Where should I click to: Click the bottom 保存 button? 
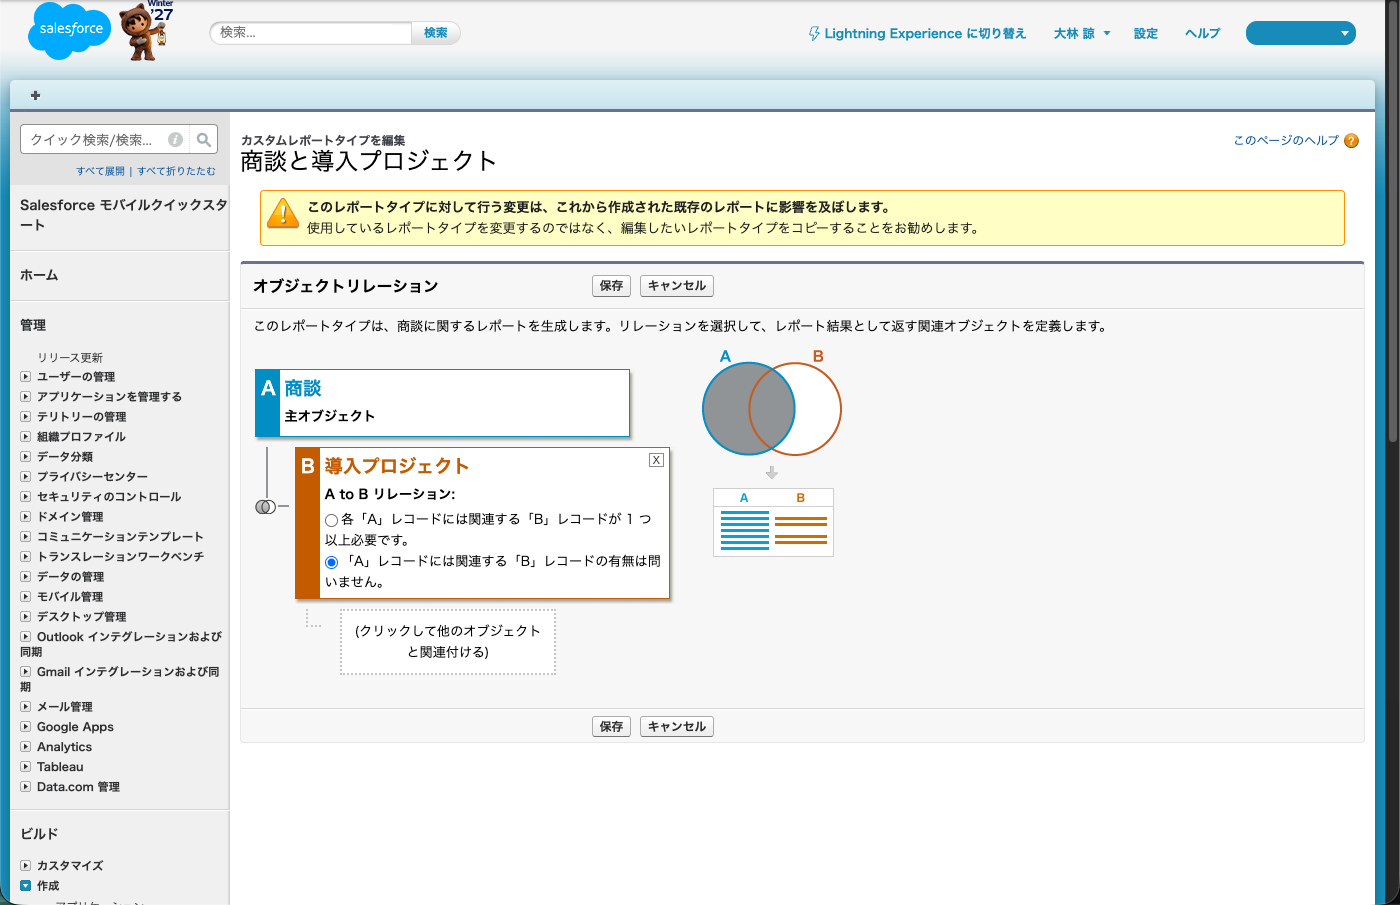611,727
